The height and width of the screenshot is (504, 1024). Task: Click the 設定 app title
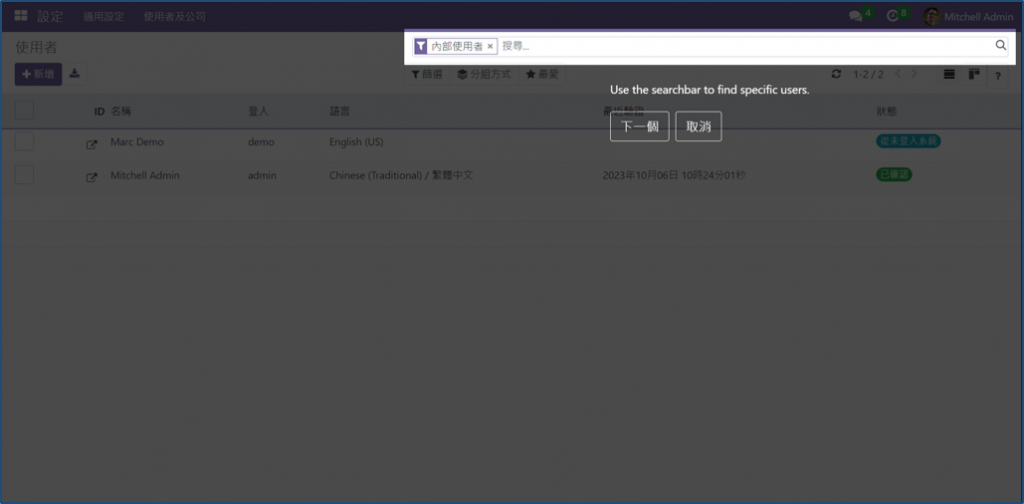(x=50, y=16)
